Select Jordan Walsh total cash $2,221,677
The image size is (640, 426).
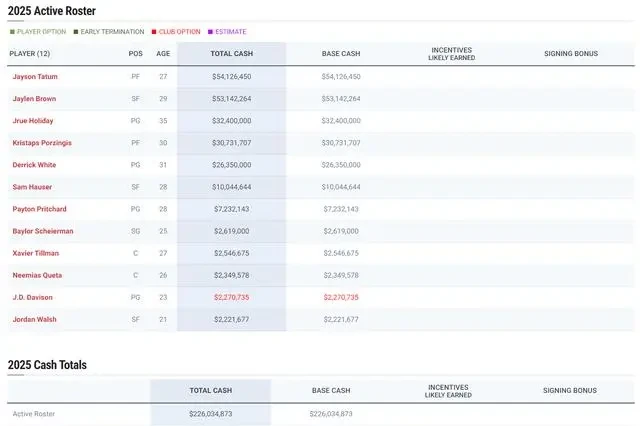tap(232, 319)
